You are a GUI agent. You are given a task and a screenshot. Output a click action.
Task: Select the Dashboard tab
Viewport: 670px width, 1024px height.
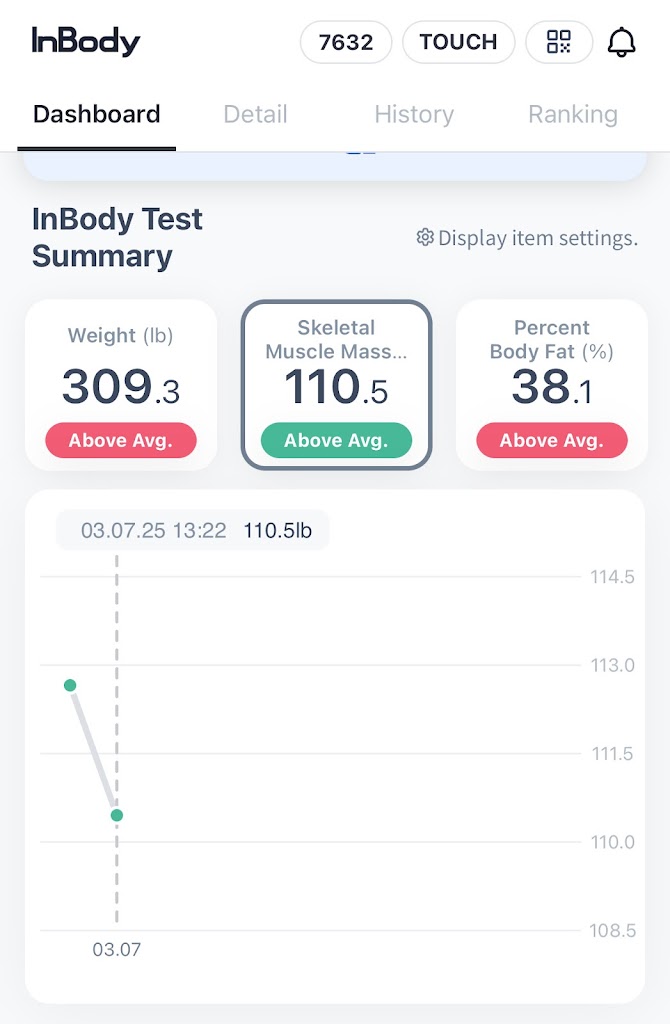point(97,114)
